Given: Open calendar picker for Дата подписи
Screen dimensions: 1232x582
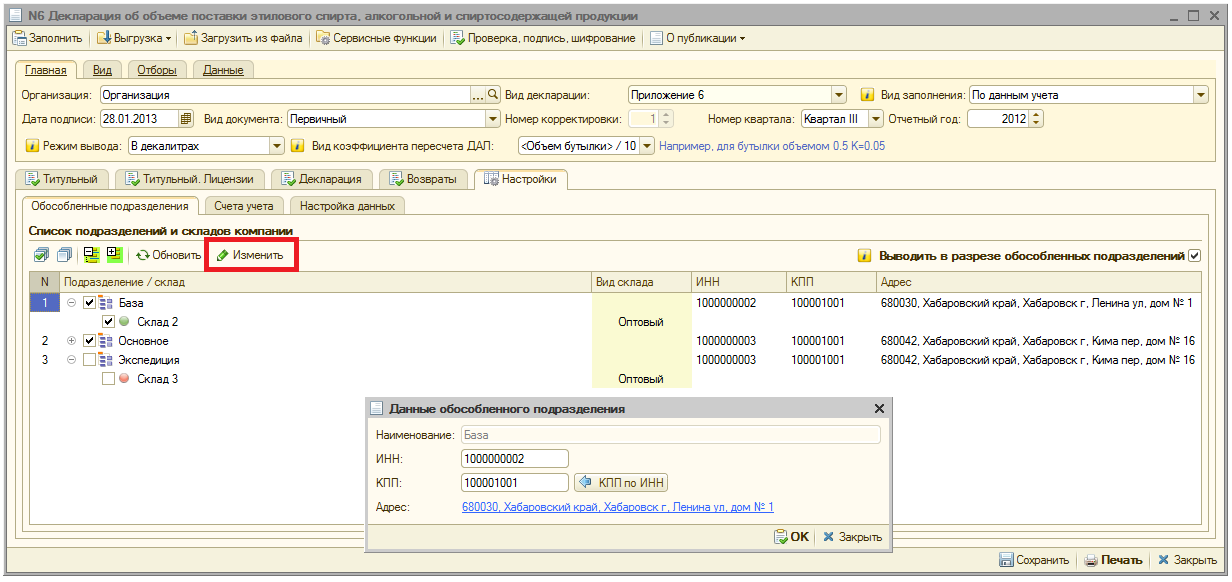Looking at the screenshot, I should 186,119.
